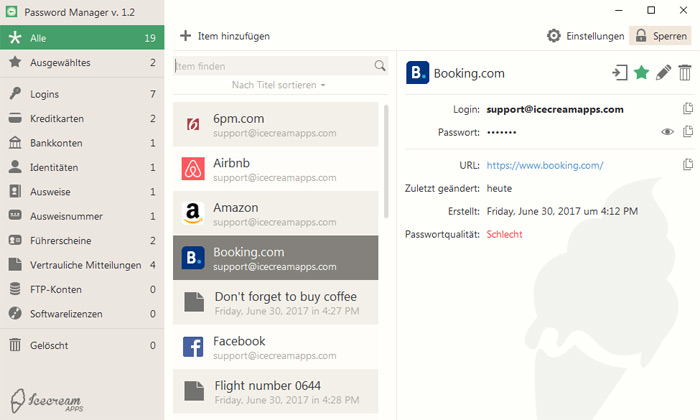Click the Erstellt date Friday, June 30, 2017

click(562, 211)
